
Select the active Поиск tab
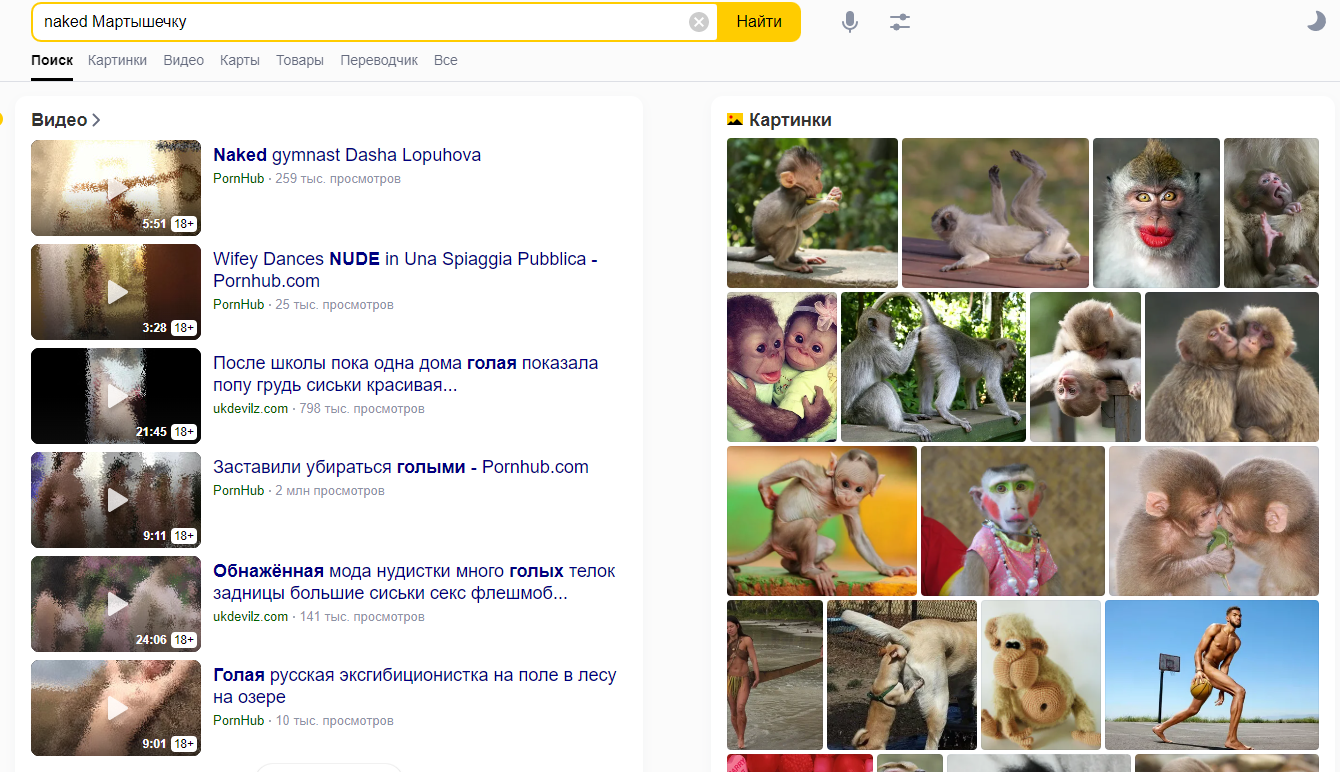tap(52, 60)
